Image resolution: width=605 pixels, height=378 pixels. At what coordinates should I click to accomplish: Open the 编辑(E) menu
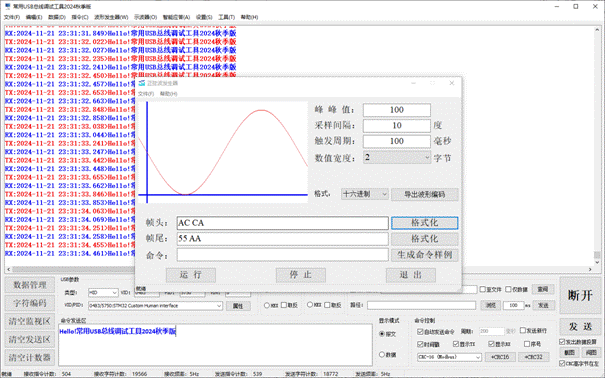tap(34, 17)
